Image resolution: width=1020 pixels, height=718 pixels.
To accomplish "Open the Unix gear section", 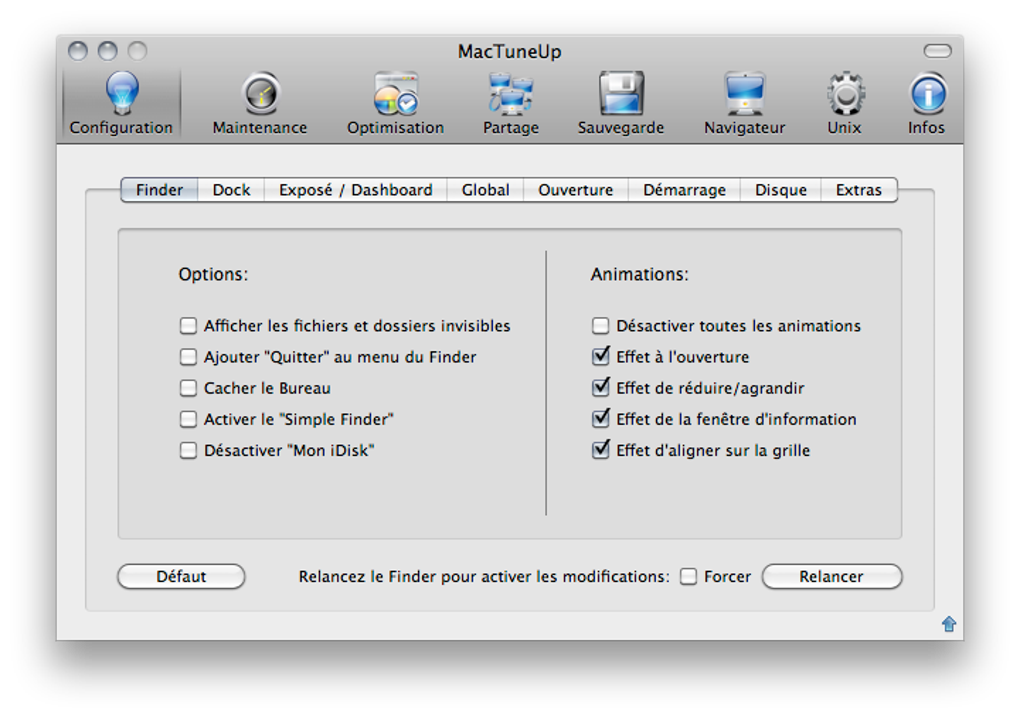I will pyautogui.click(x=844, y=103).
